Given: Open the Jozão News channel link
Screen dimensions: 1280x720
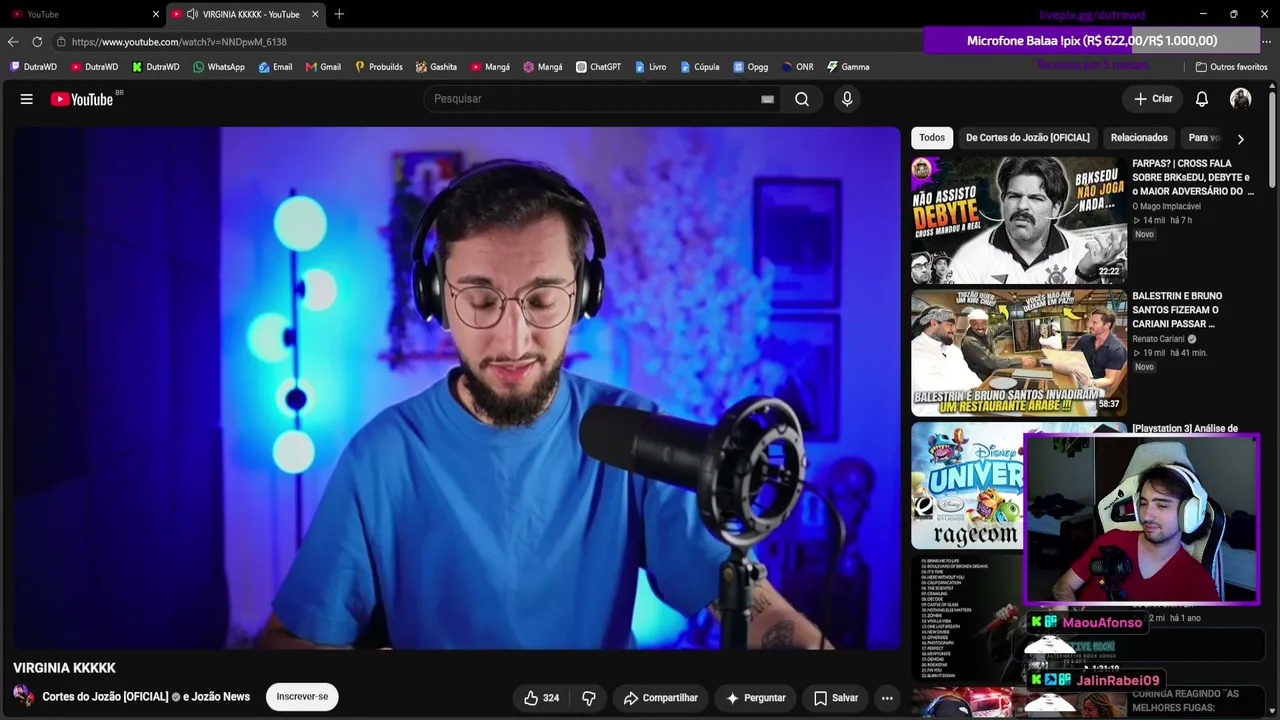Looking at the screenshot, I should [221, 697].
